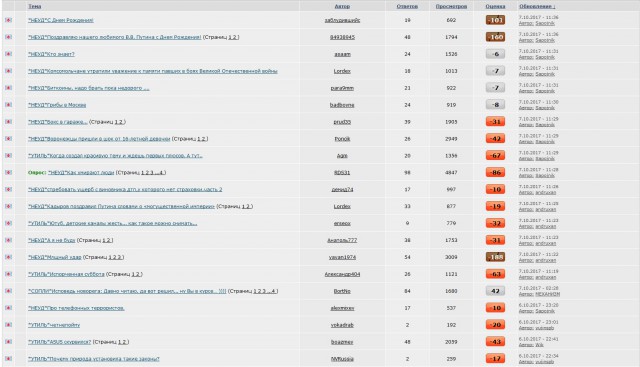Click status icon of 'Испорченная суббота' thread
This screenshot has width=640, height=367.
coord(8,274)
